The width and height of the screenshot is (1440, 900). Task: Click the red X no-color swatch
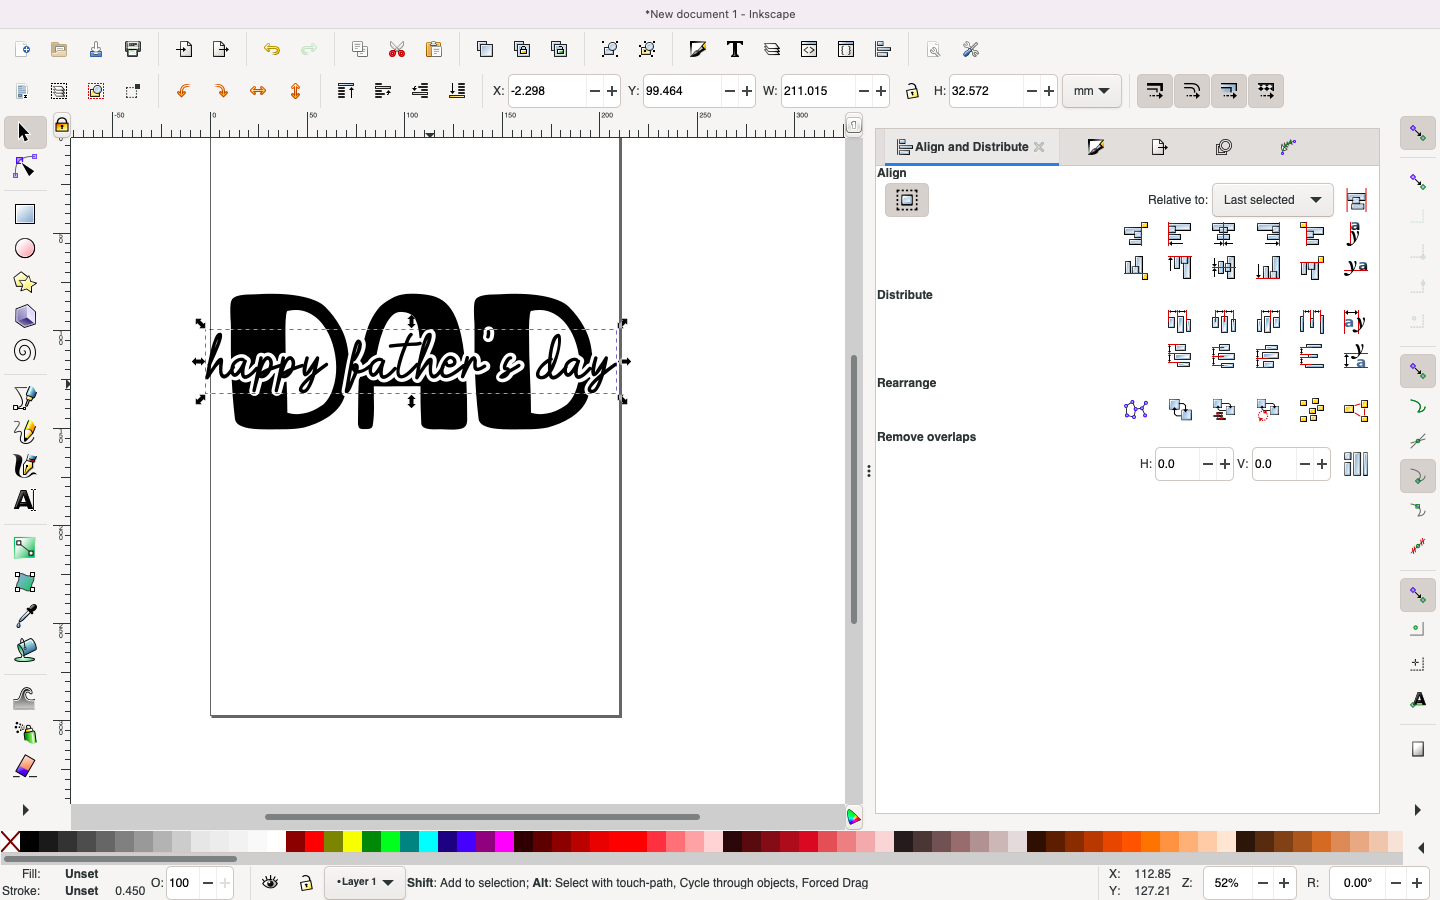[x=10, y=843]
